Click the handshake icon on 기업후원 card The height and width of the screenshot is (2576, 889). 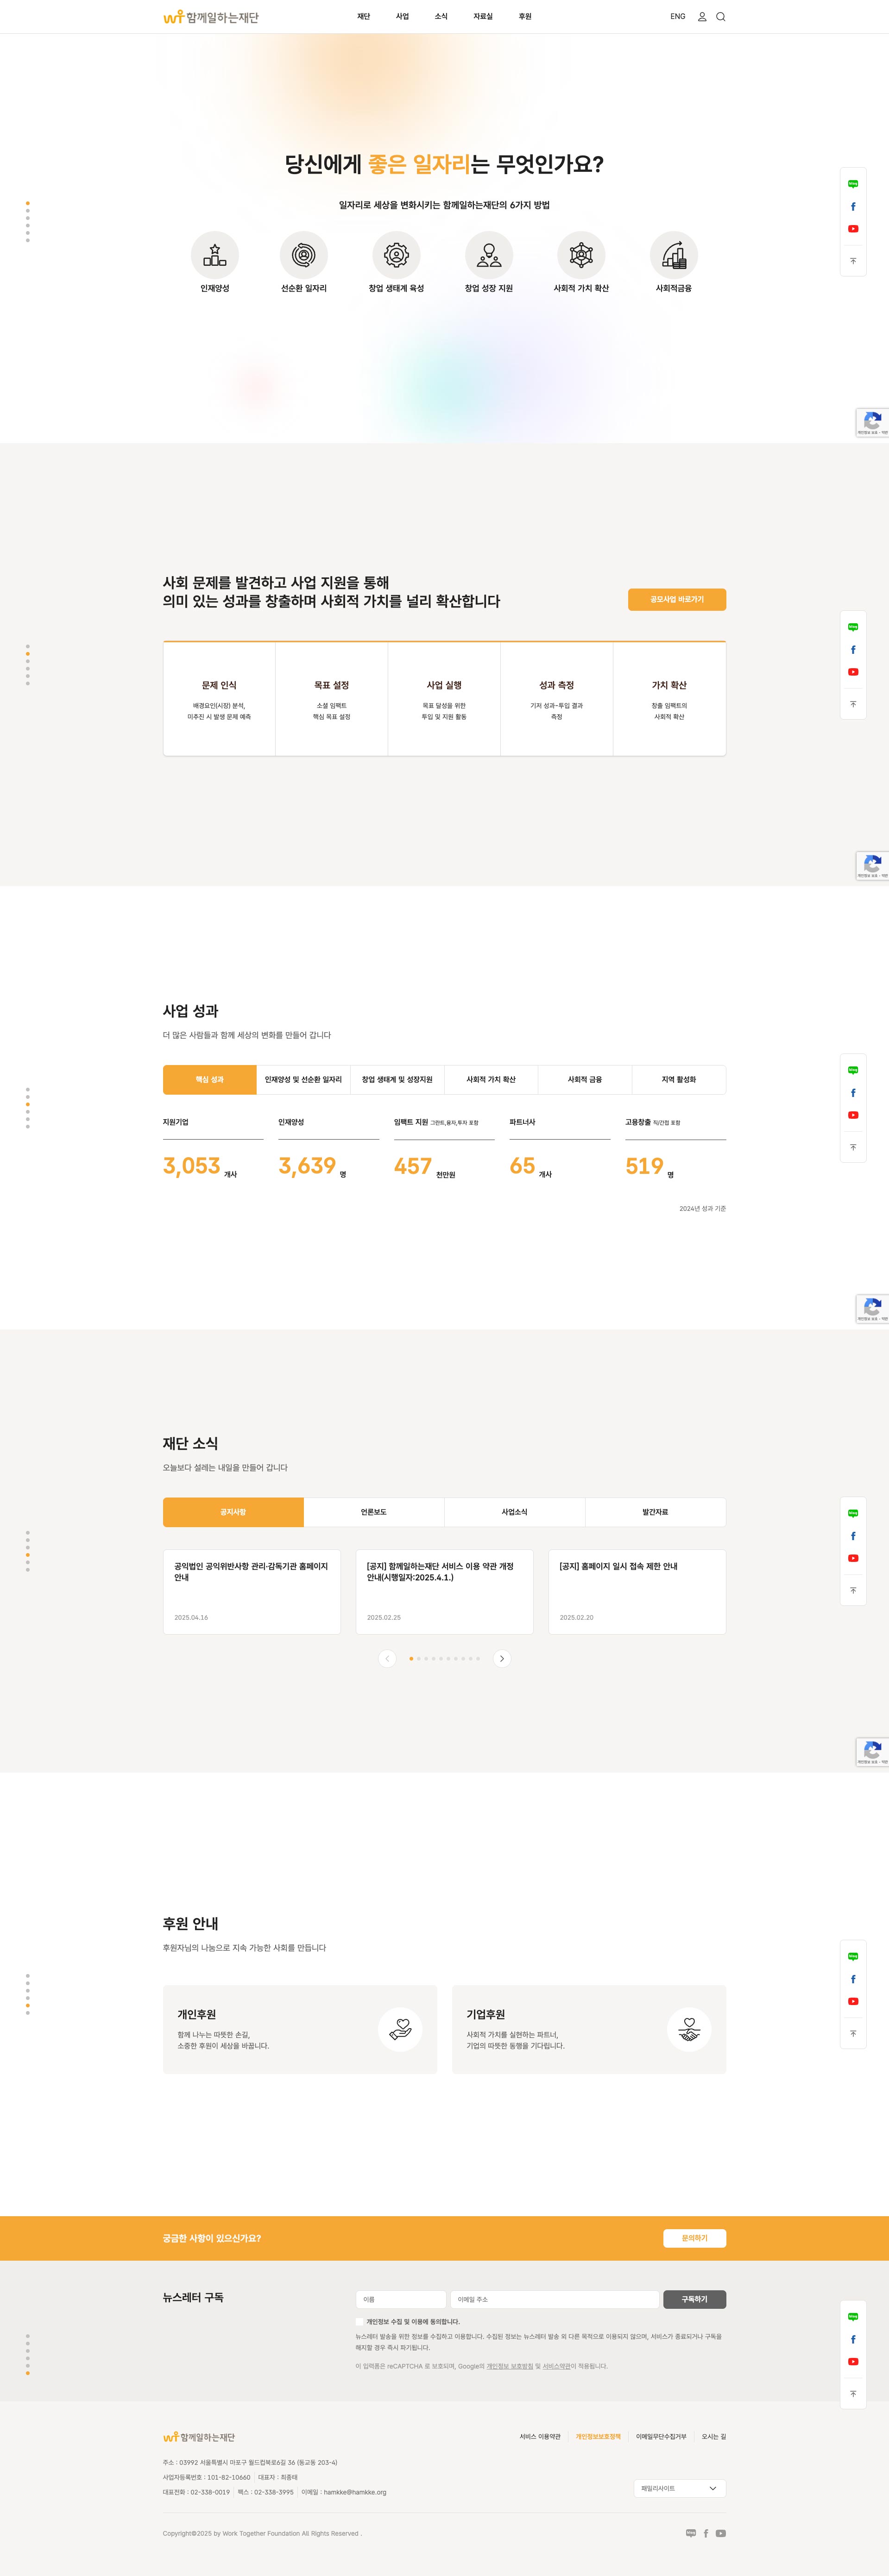pos(689,2029)
